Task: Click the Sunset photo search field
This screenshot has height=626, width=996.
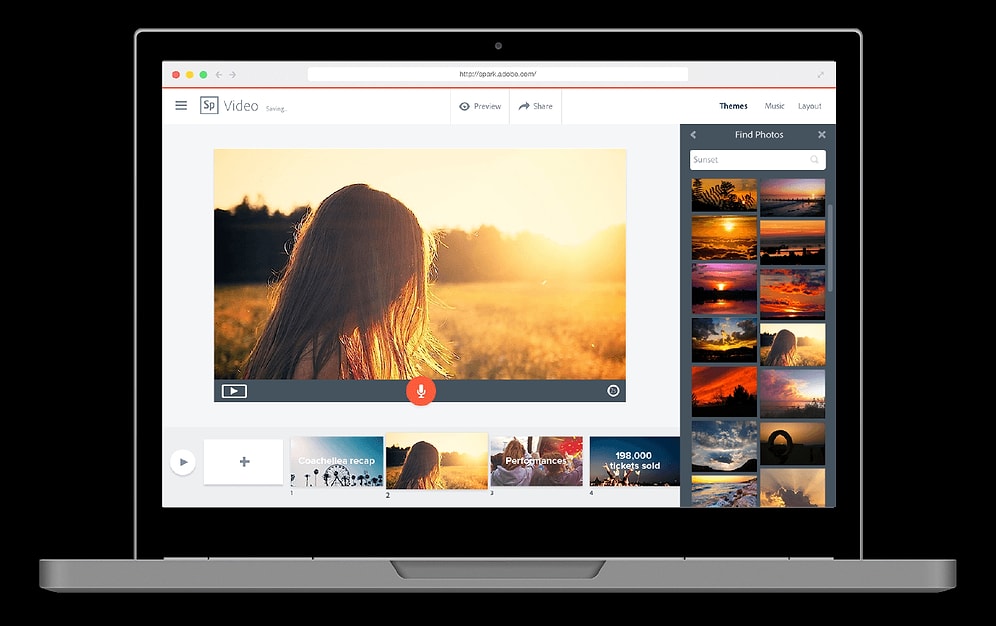Action: pos(748,160)
